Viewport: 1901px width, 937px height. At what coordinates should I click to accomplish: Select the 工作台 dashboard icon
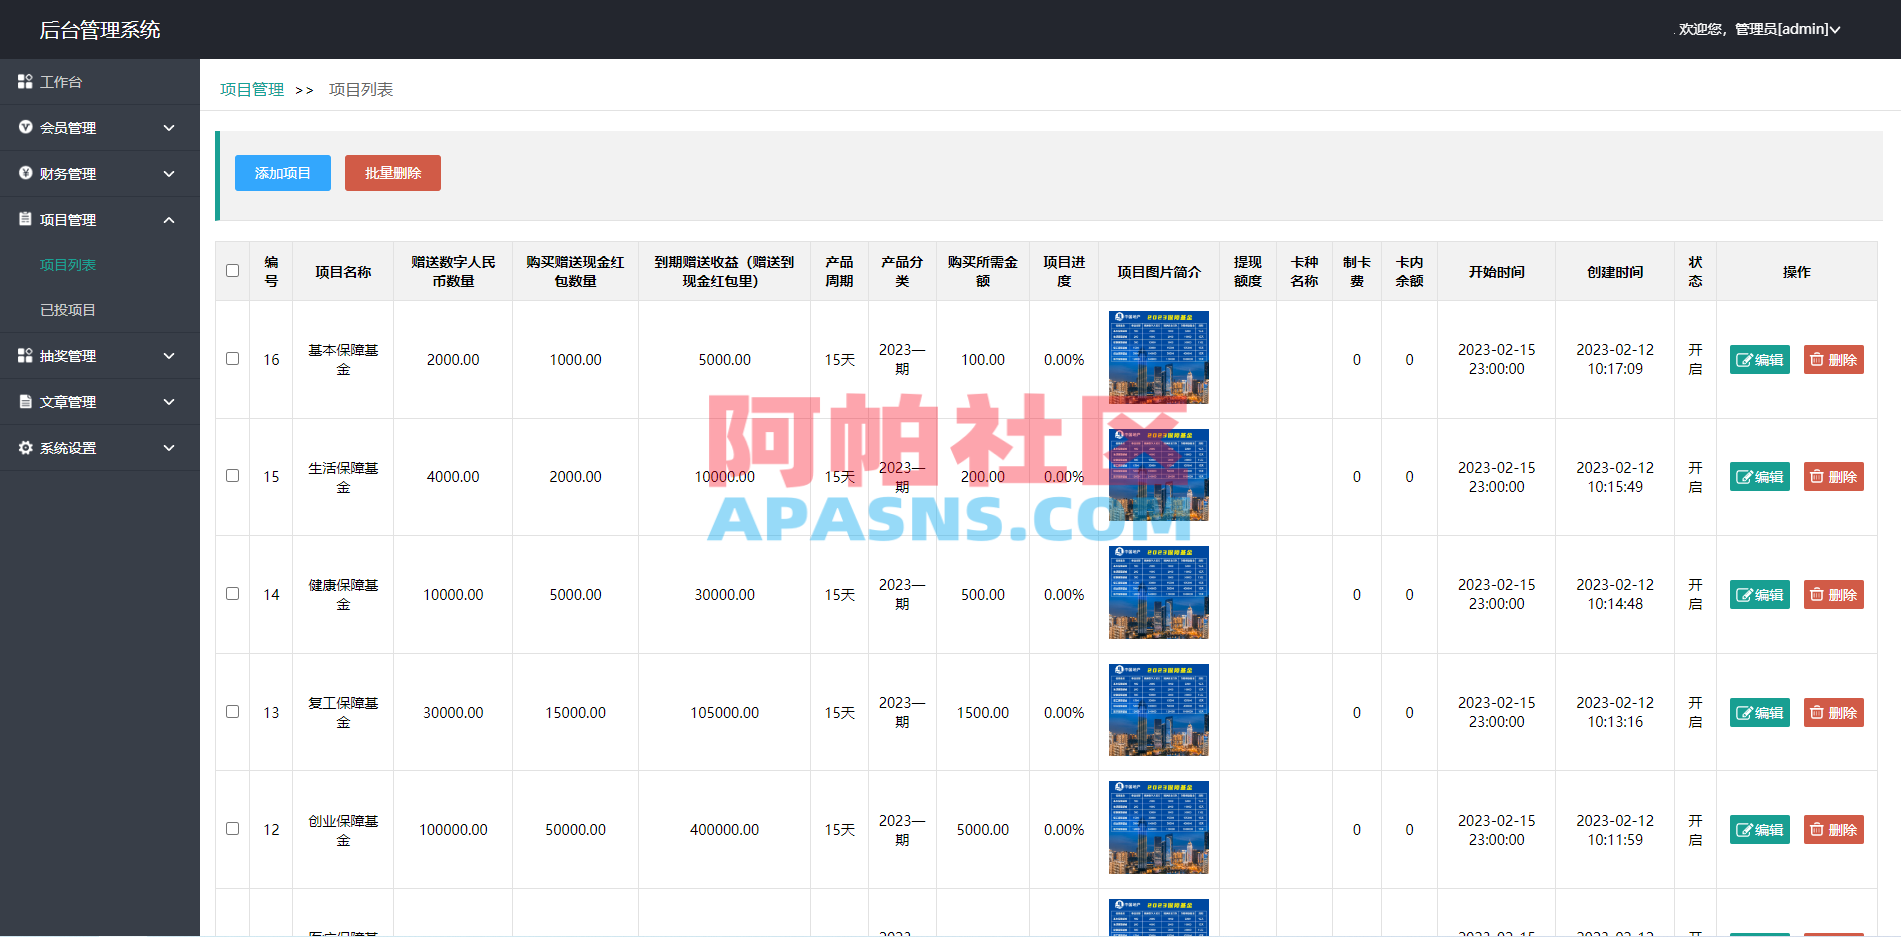click(25, 81)
